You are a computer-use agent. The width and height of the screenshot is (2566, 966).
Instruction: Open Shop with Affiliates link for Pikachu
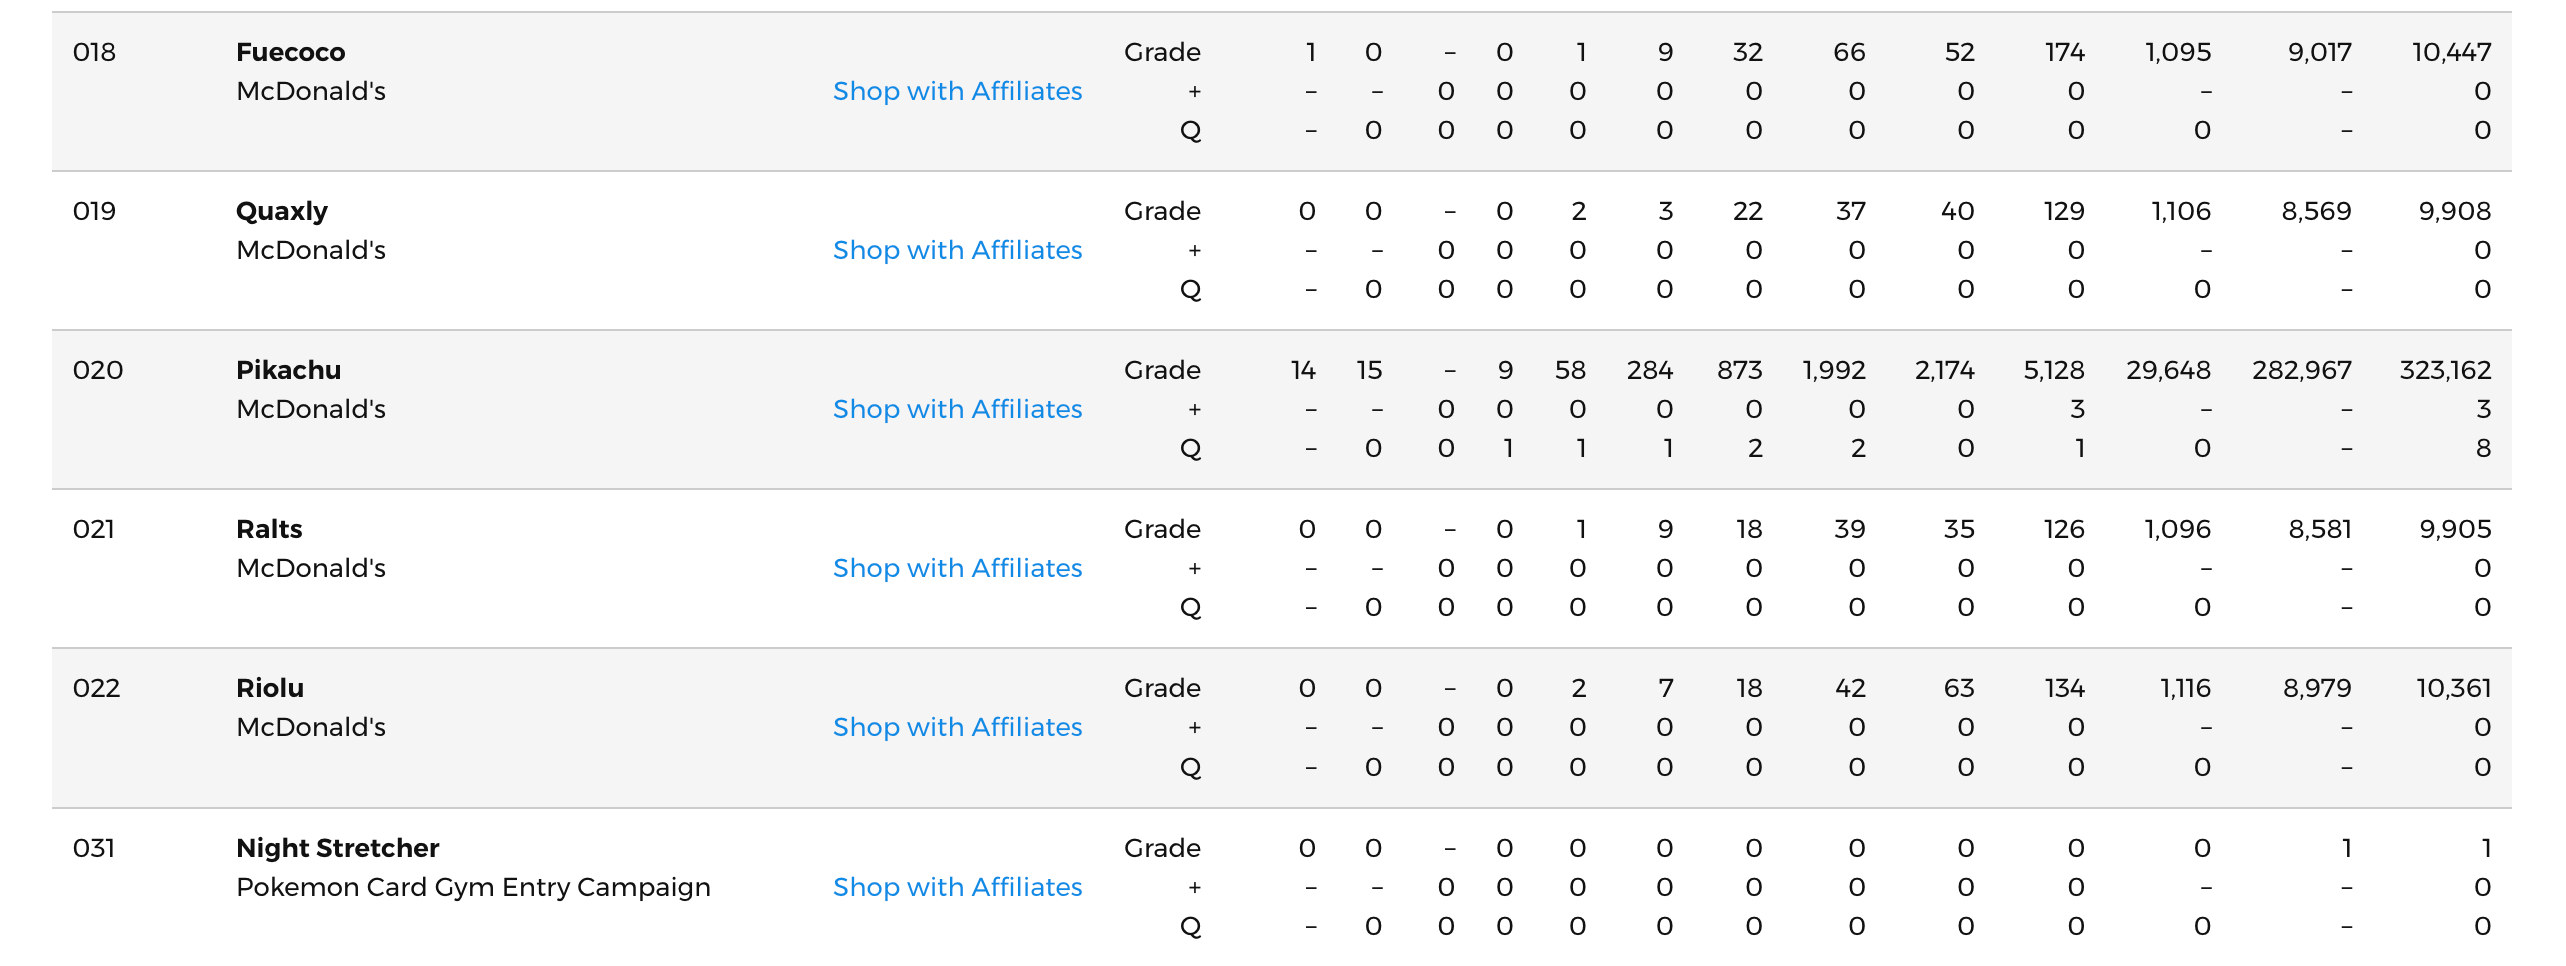[x=957, y=409]
